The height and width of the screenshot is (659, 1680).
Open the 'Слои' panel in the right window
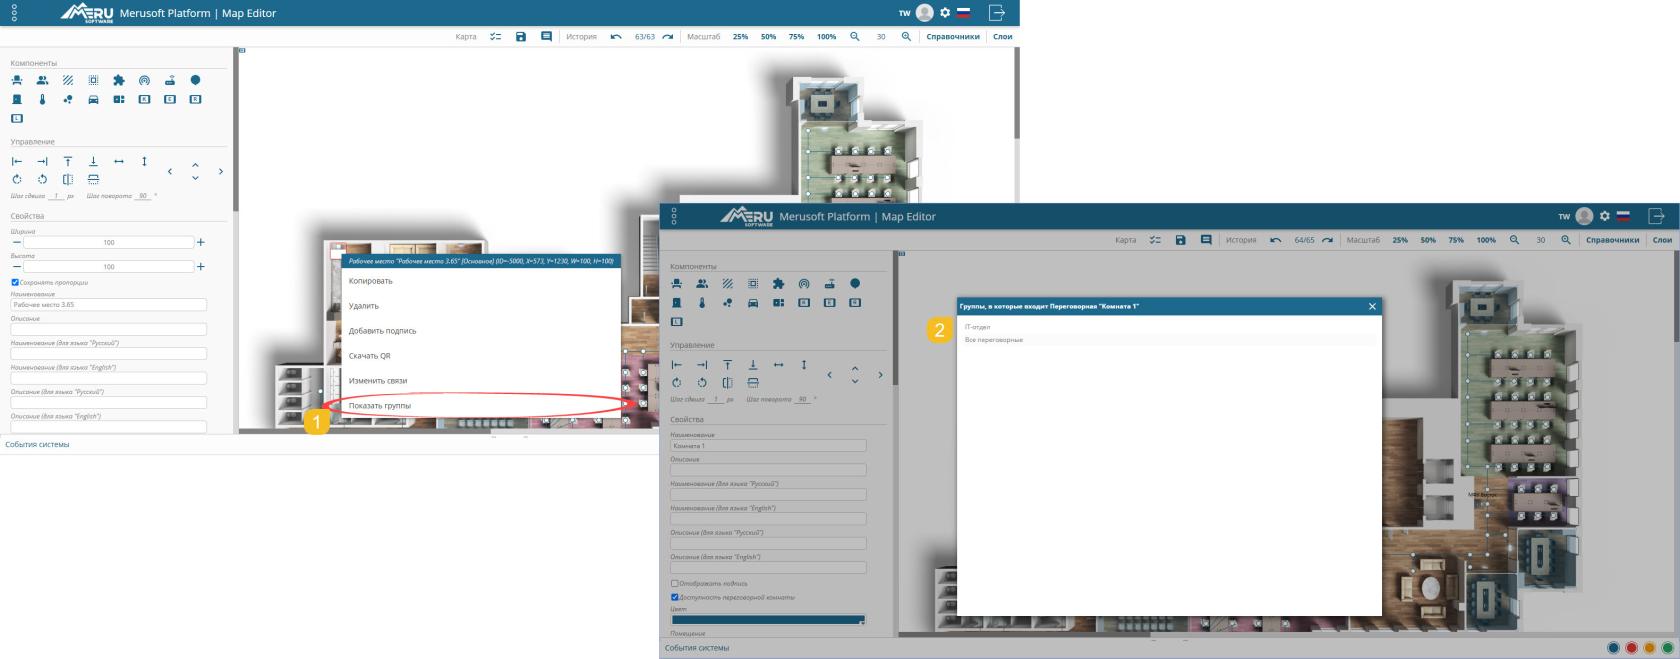[1662, 240]
